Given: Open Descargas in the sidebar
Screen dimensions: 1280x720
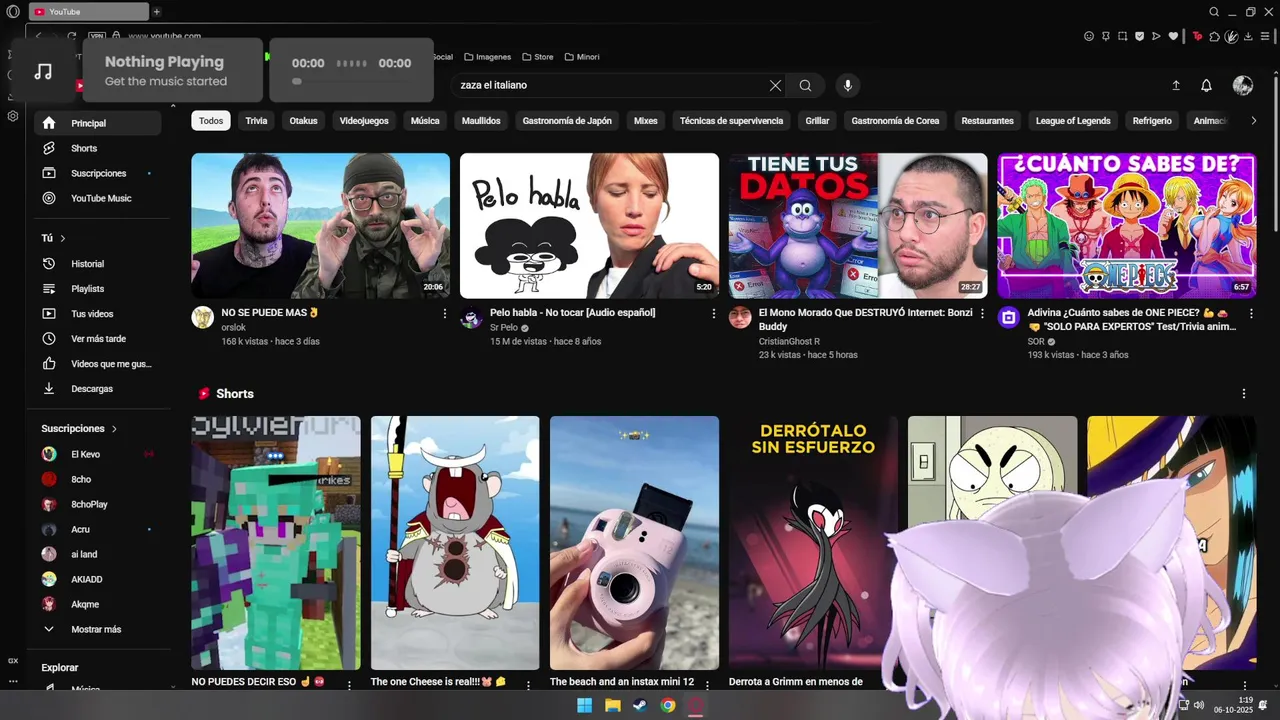Looking at the screenshot, I should (x=98, y=389).
